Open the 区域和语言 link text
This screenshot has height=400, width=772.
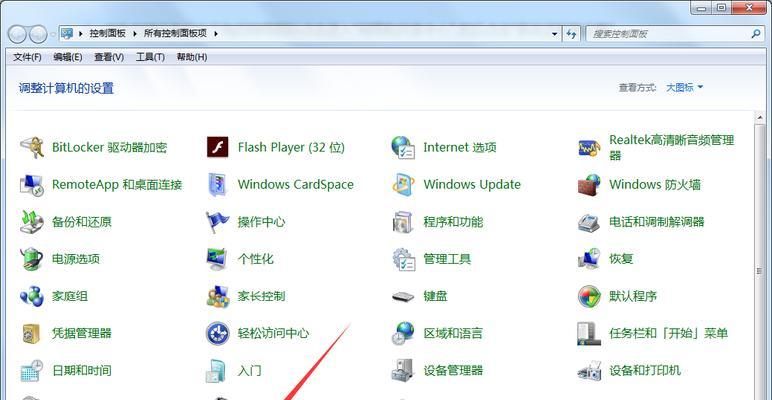pyautogui.click(x=453, y=333)
